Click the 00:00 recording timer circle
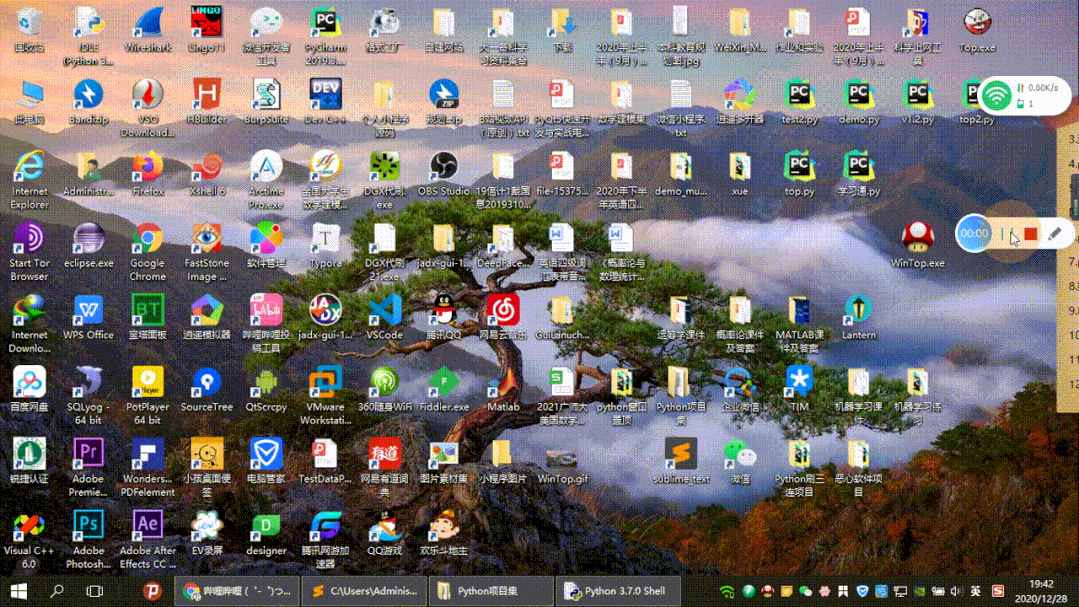Screen dimensions: 1079x607 pyautogui.click(x=974, y=233)
